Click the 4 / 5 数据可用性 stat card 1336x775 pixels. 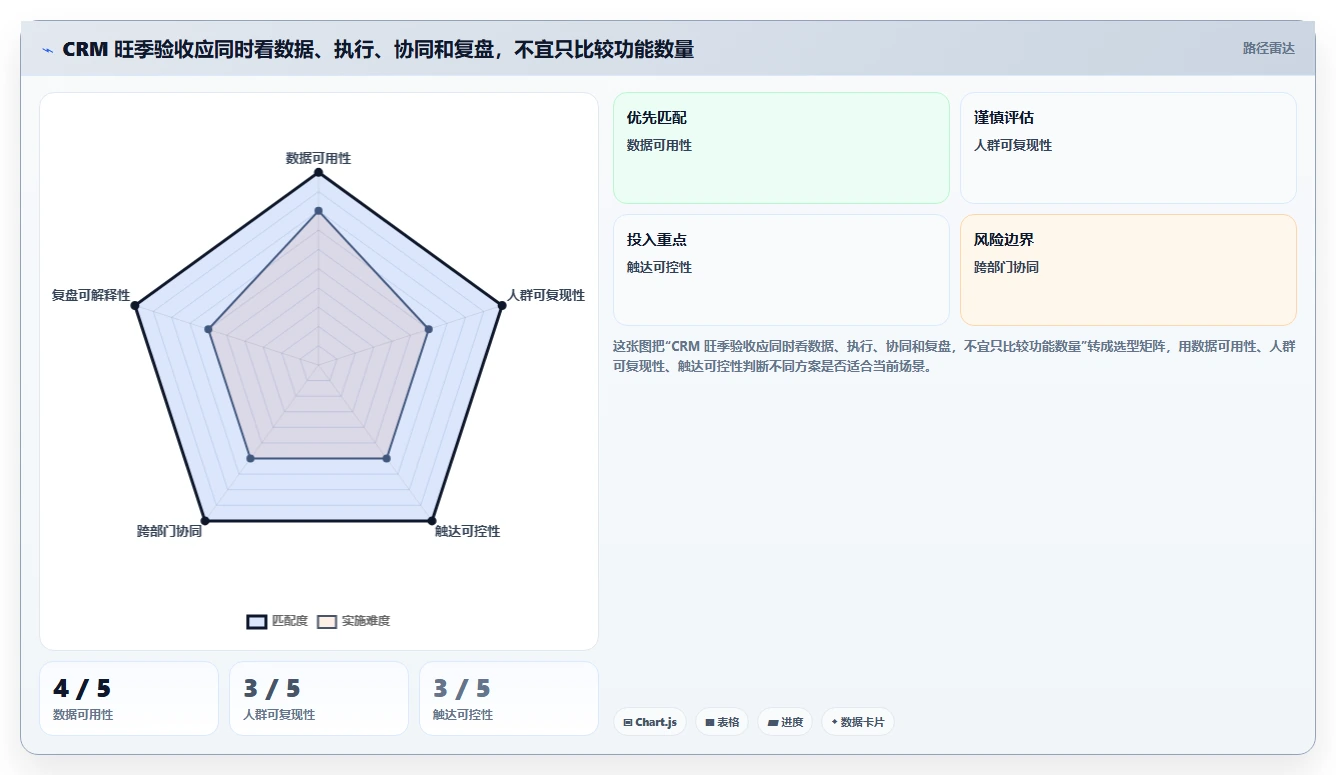point(129,698)
